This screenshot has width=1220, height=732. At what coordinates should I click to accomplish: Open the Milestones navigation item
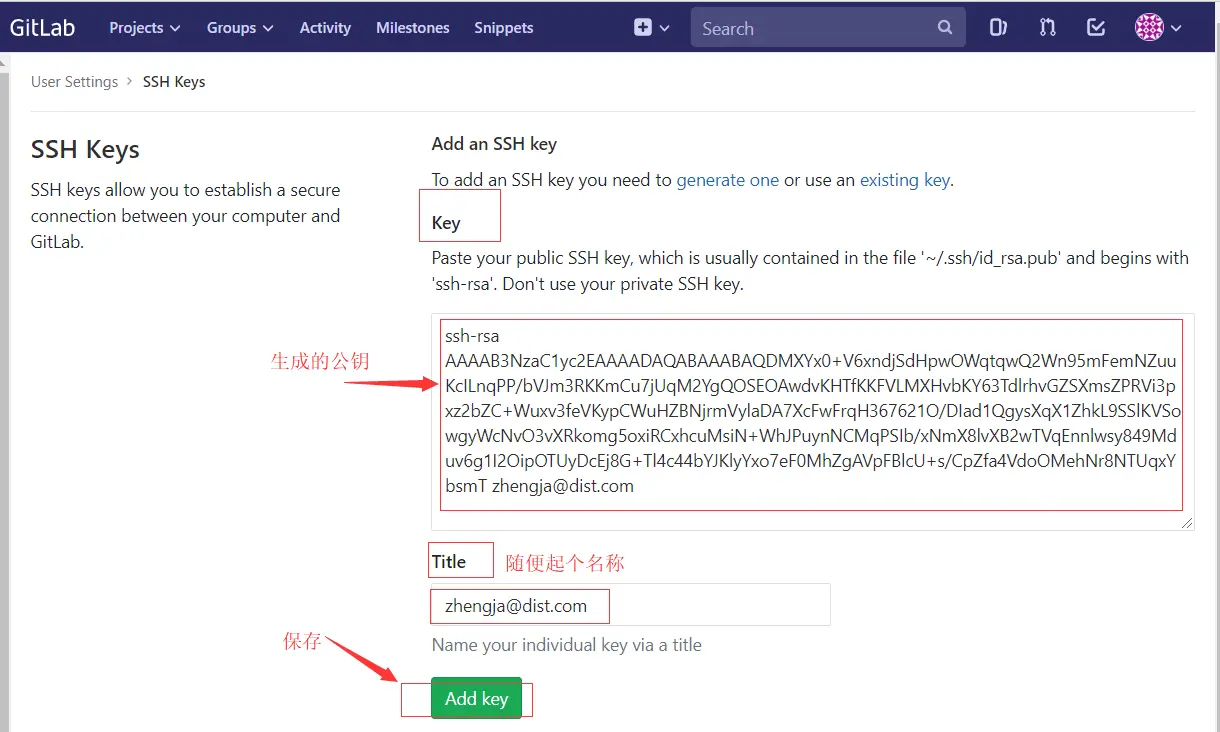(412, 28)
